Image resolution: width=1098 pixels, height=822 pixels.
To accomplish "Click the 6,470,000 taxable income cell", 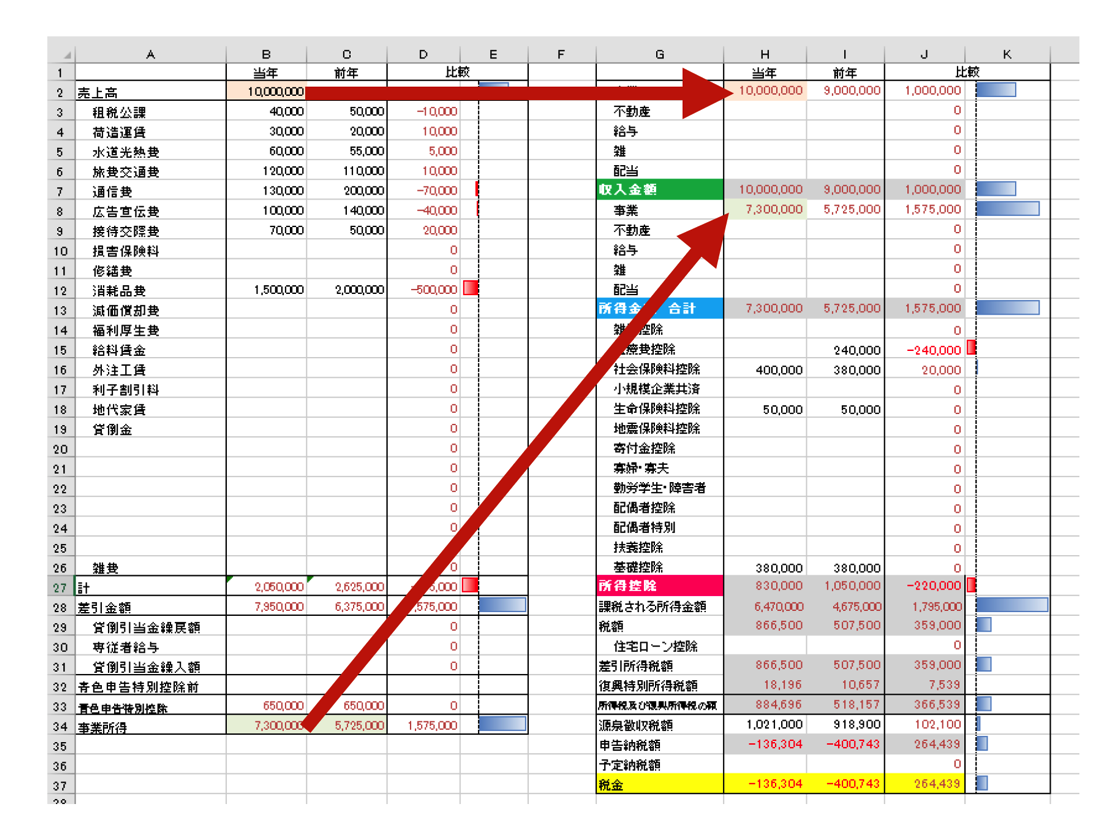I will tap(765, 606).
